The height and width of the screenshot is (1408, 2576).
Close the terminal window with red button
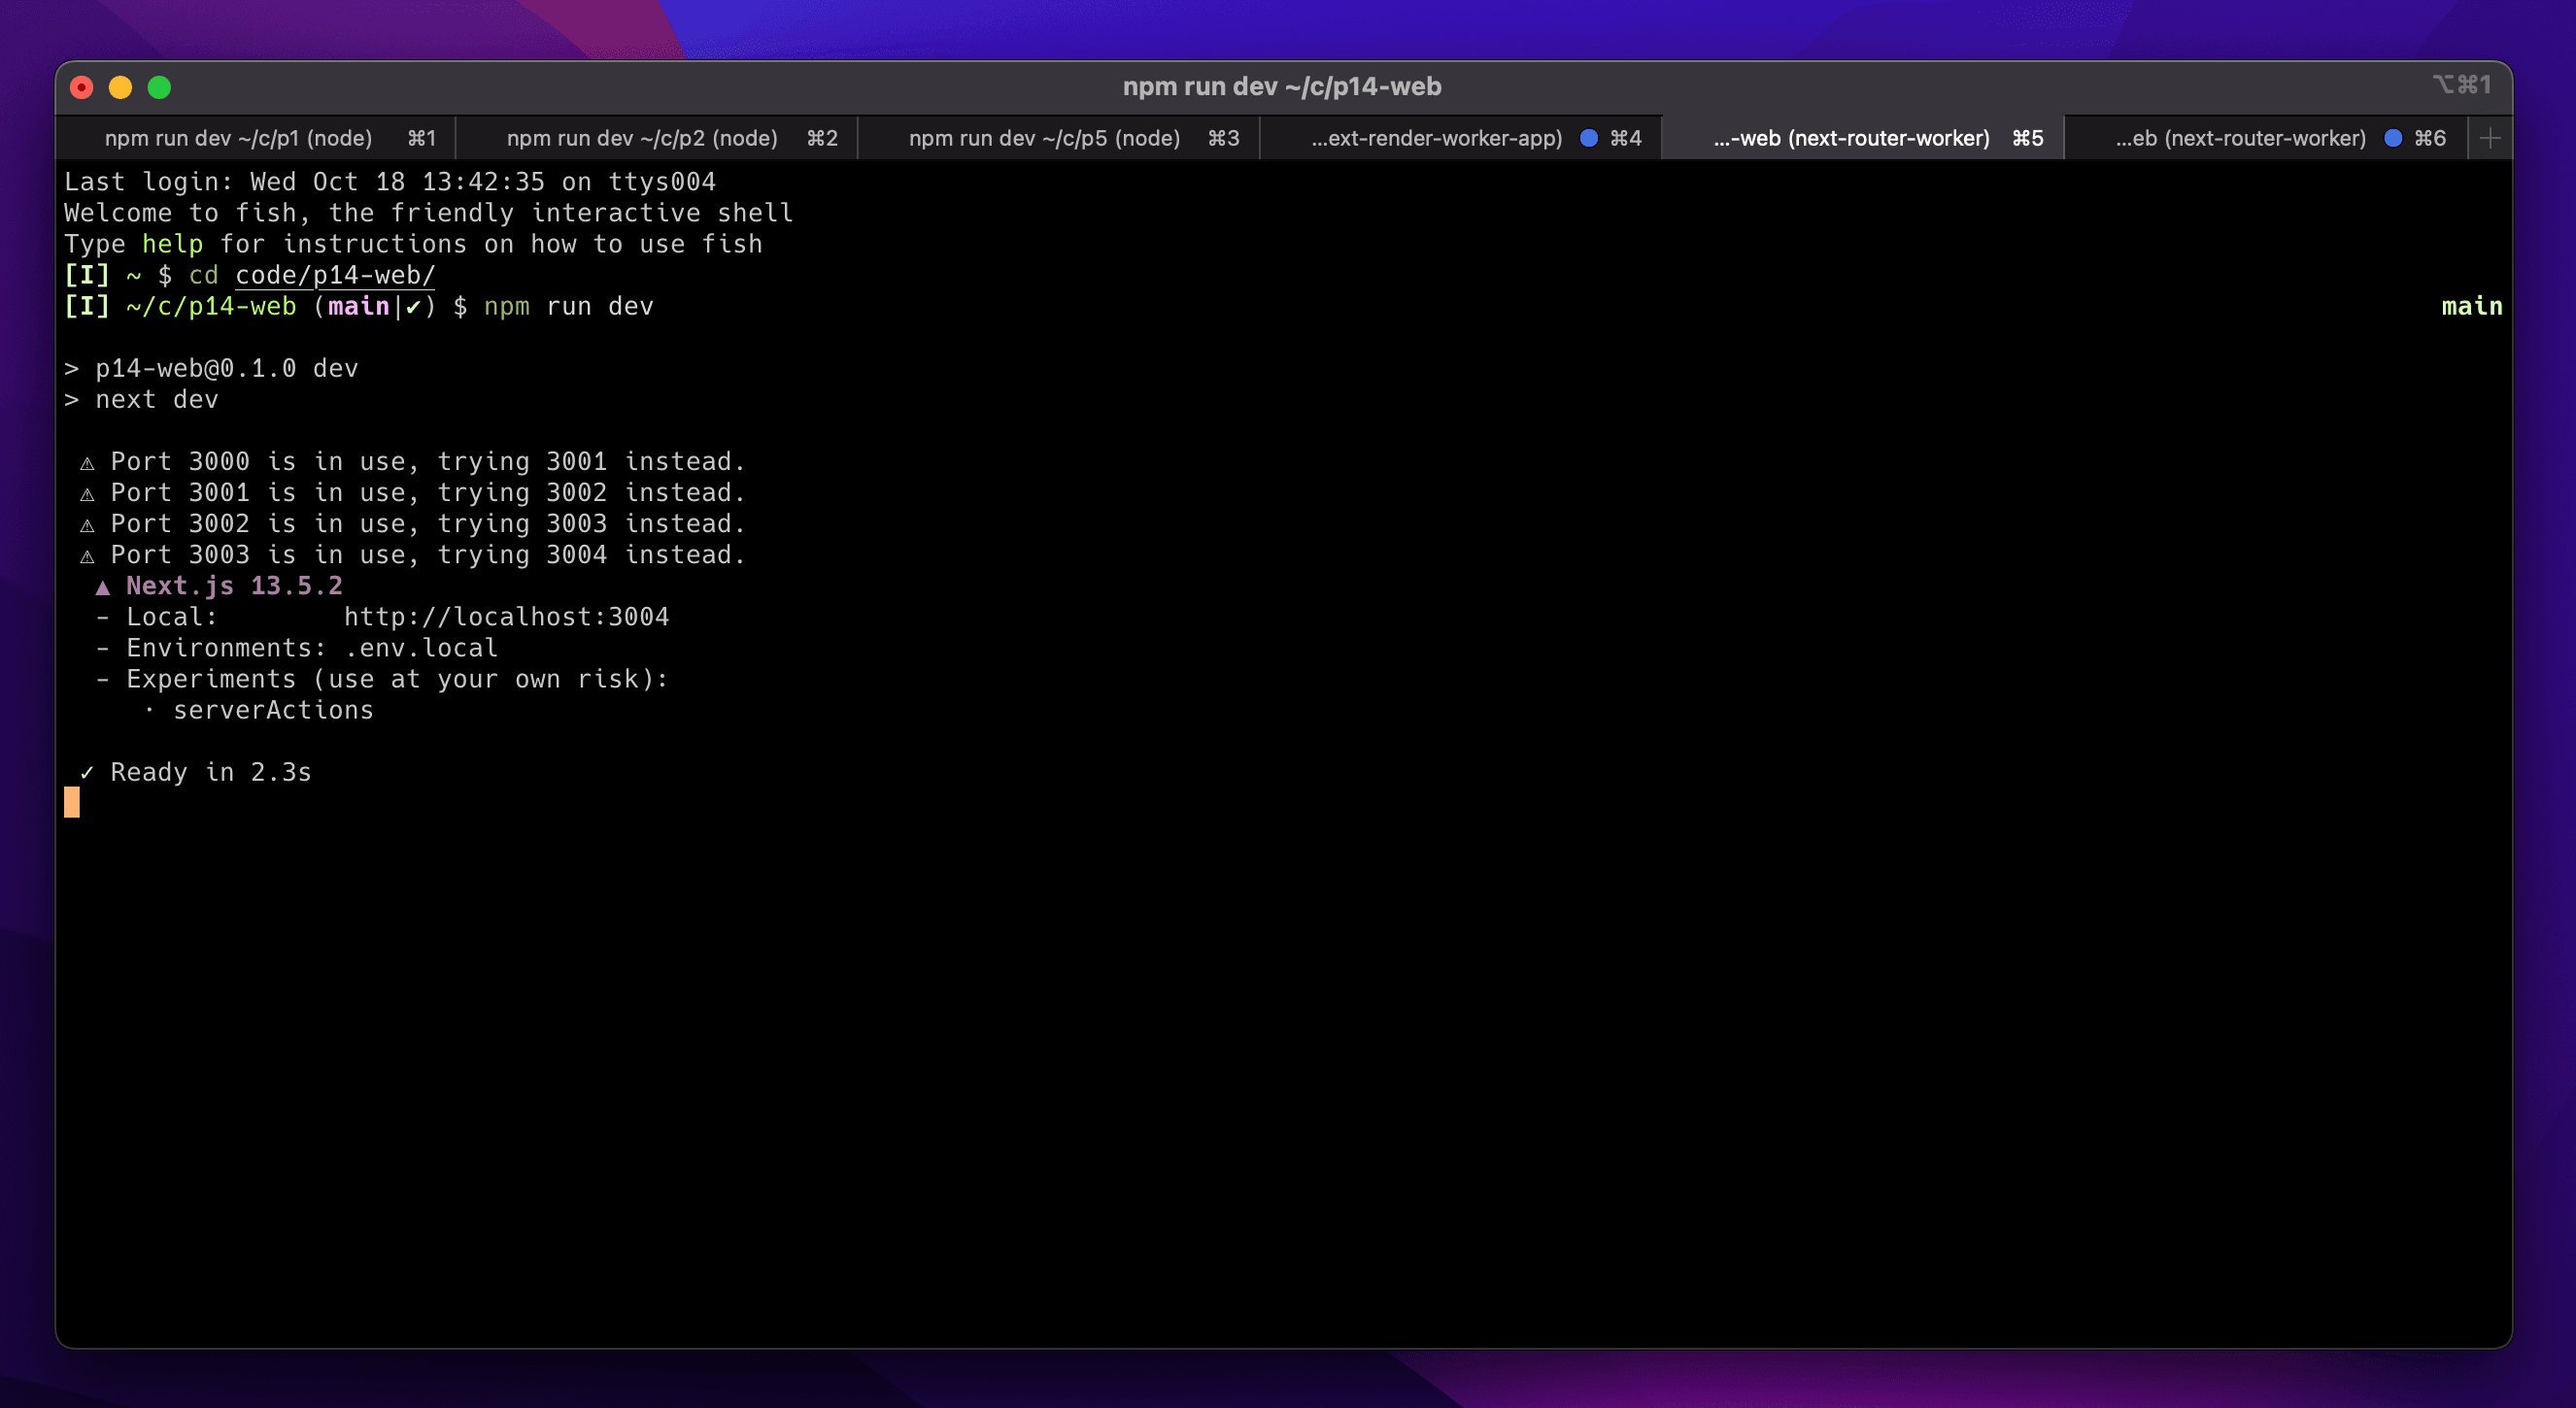[82, 87]
